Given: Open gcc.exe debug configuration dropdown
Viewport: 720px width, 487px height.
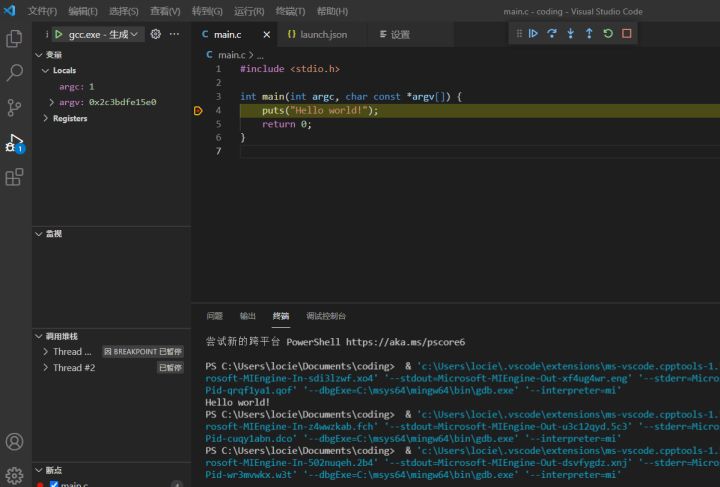Looking at the screenshot, I should 104,34.
